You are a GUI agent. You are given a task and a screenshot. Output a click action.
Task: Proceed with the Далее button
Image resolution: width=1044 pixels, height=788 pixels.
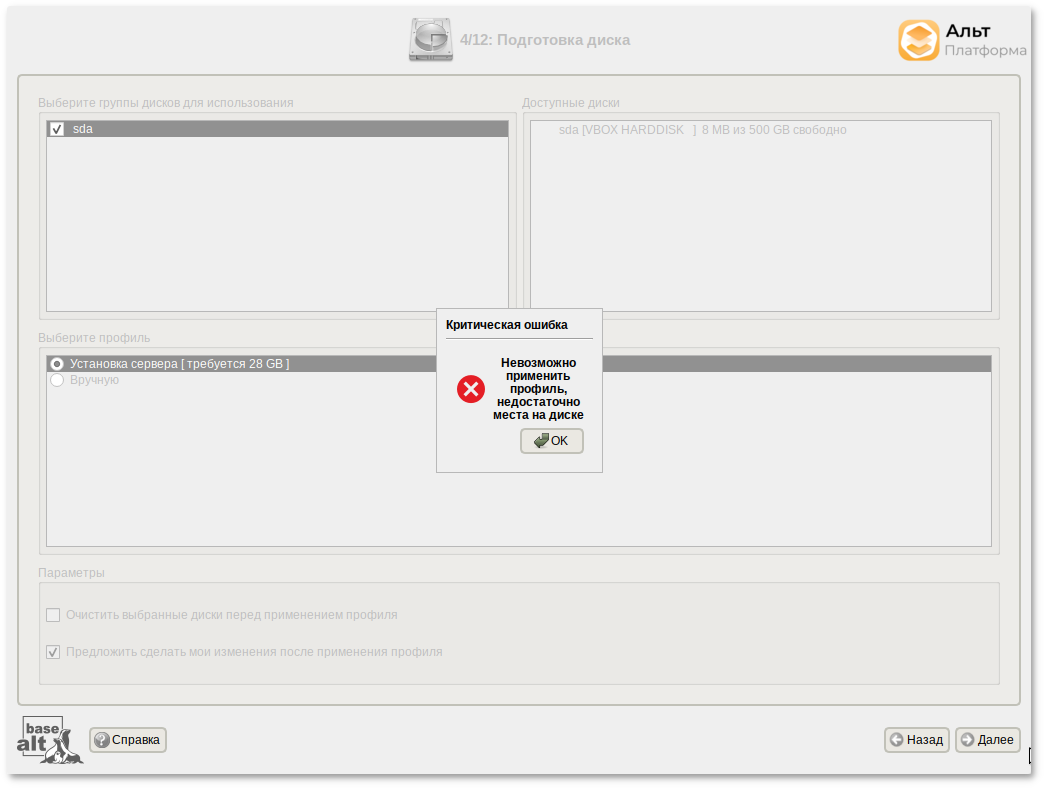(987, 740)
